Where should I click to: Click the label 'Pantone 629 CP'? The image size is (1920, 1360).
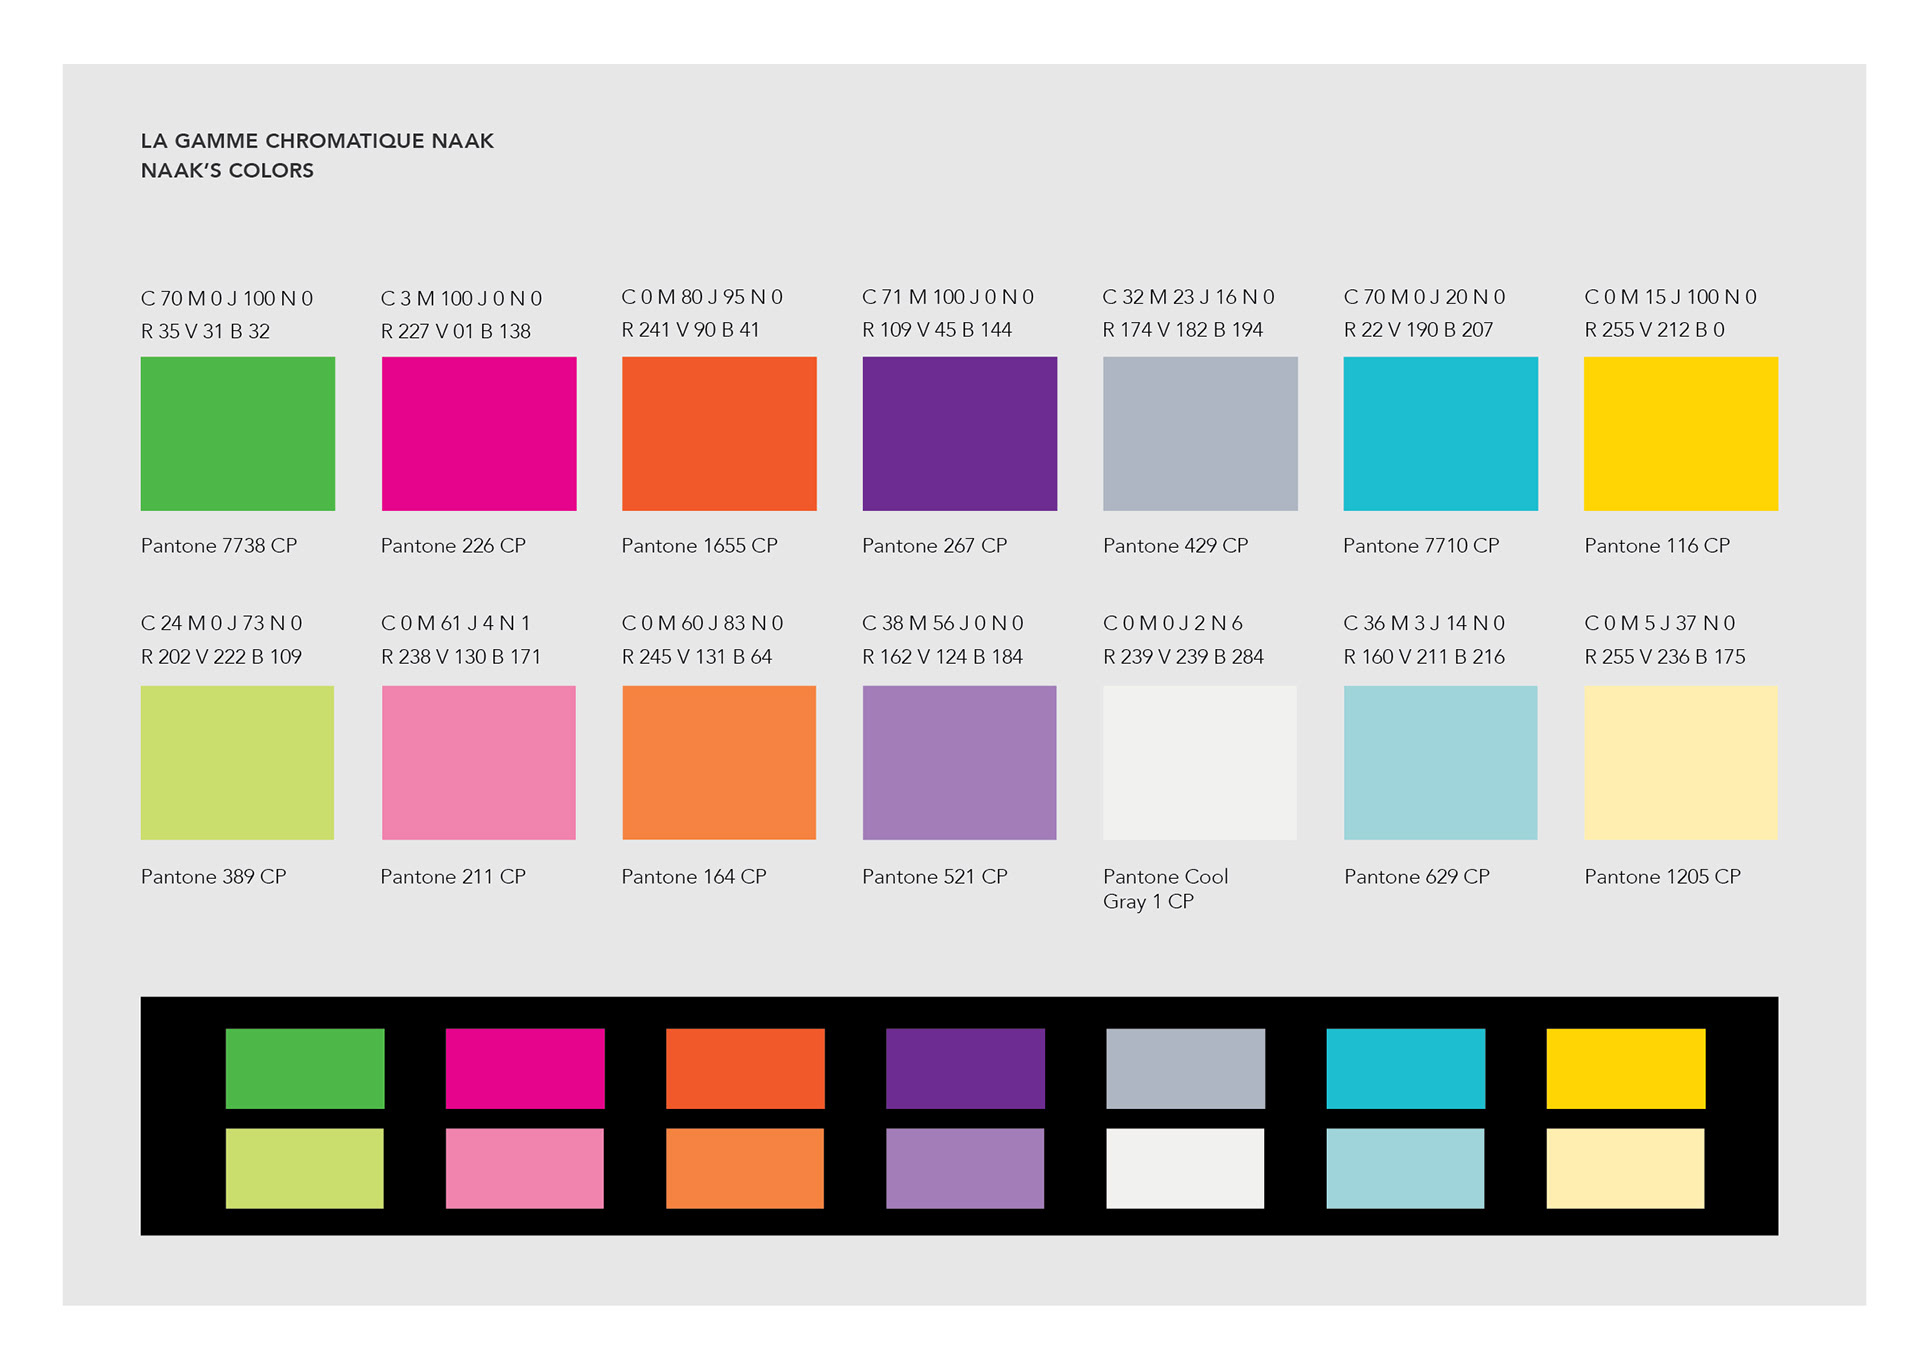pos(1416,877)
